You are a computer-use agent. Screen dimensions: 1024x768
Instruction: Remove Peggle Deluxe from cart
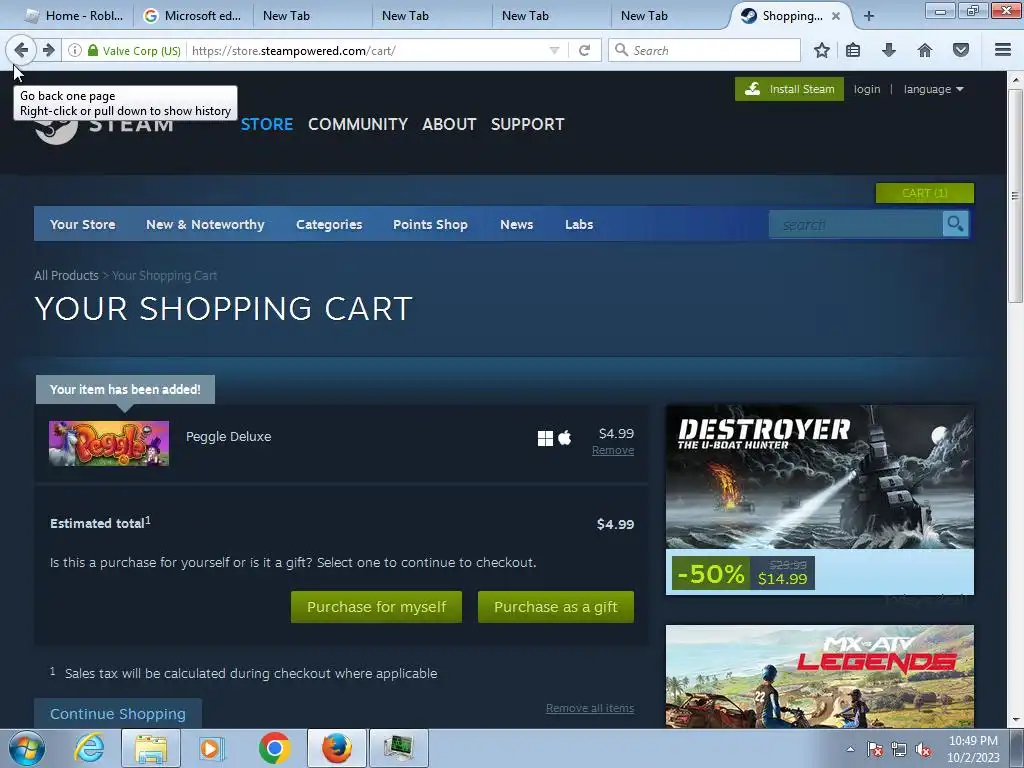[x=613, y=451]
